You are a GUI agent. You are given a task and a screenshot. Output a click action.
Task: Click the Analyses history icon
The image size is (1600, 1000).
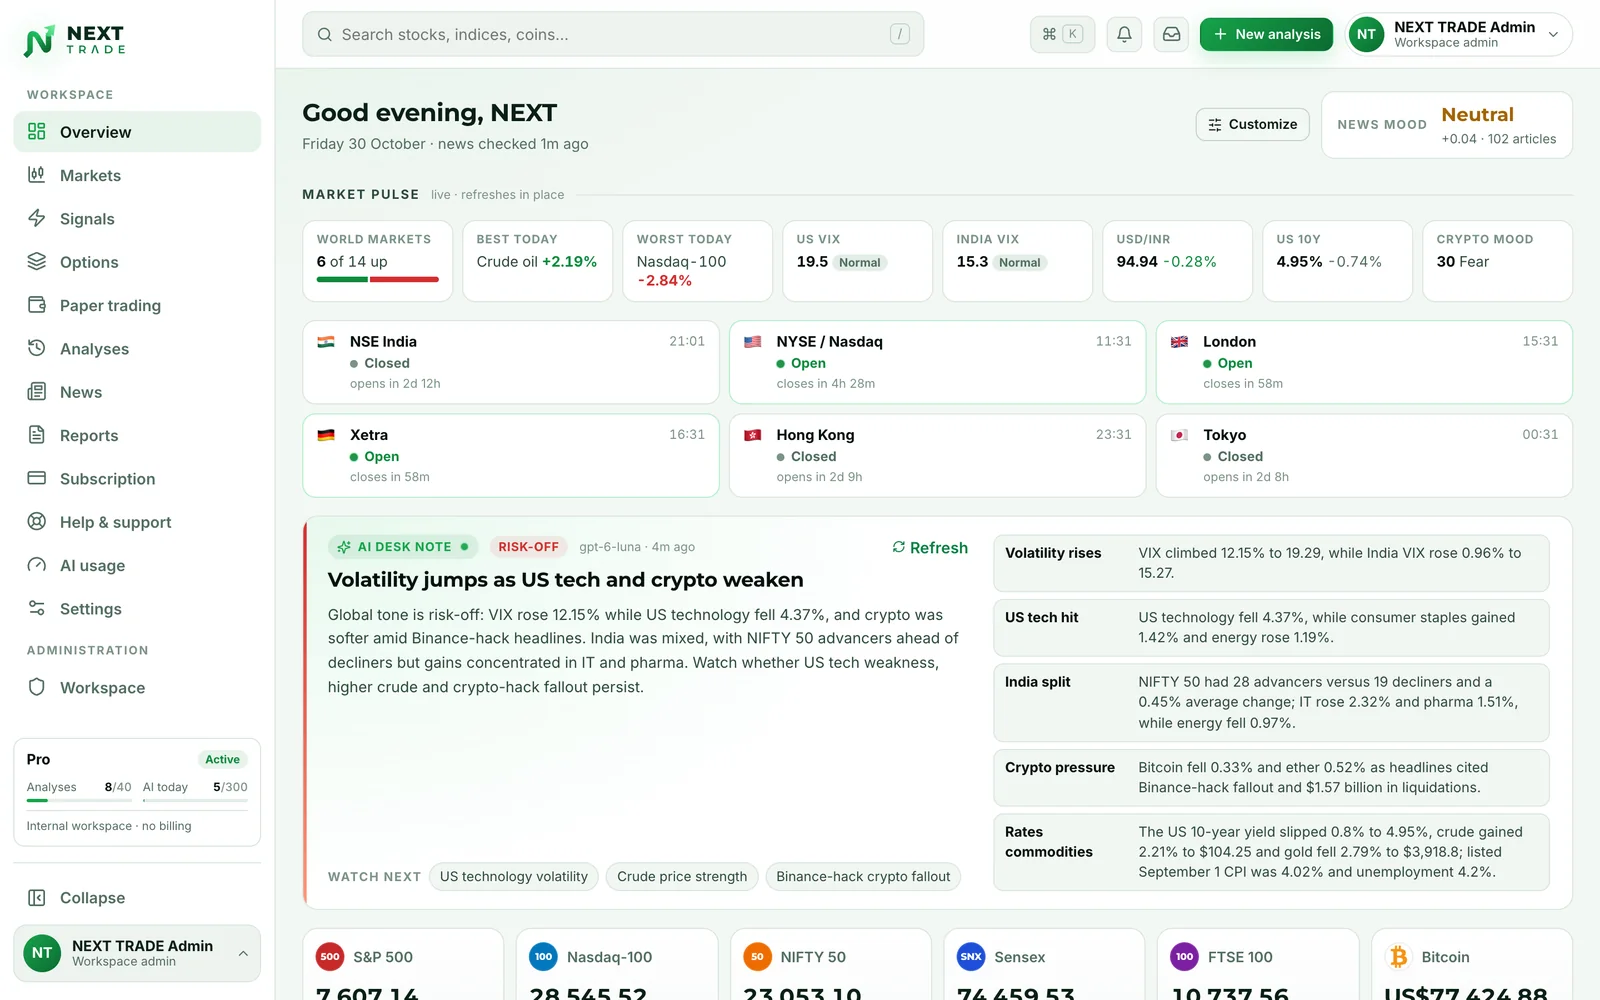[37, 348]
